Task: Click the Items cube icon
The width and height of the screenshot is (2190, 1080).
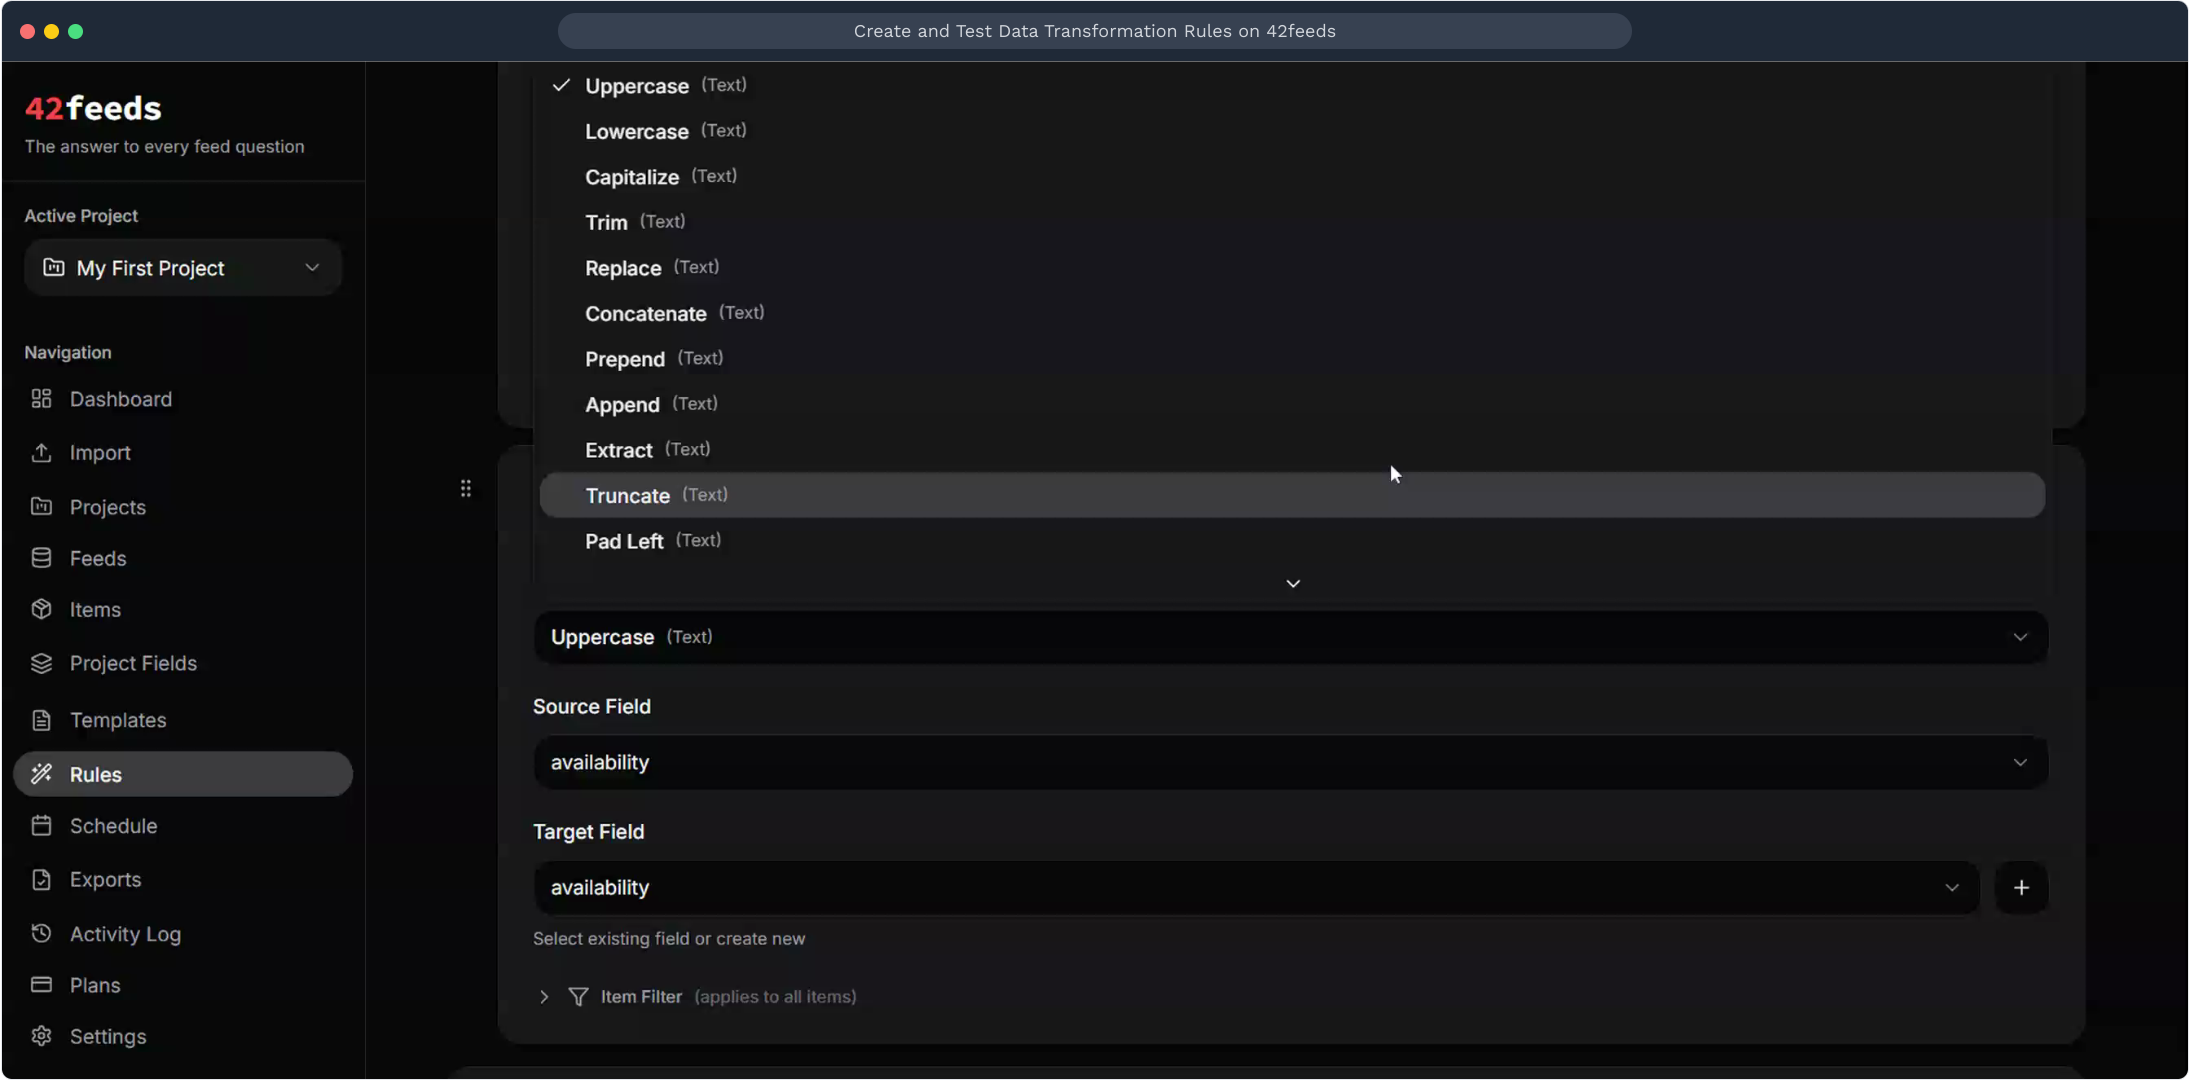Action: pos(41,609)
